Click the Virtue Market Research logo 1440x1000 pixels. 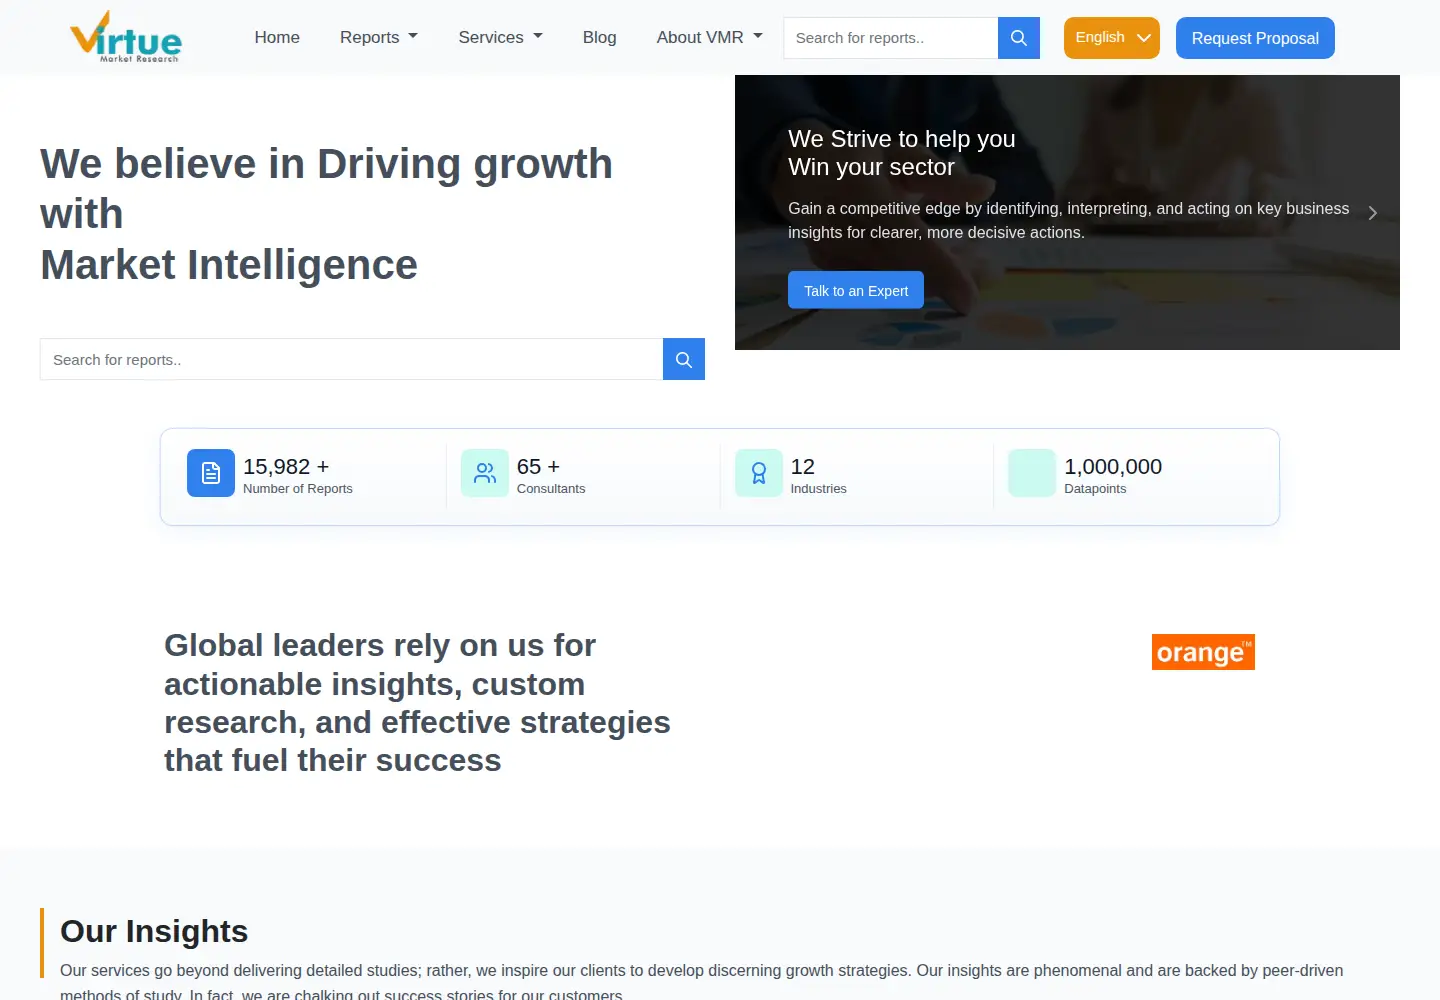pos(126,37)
